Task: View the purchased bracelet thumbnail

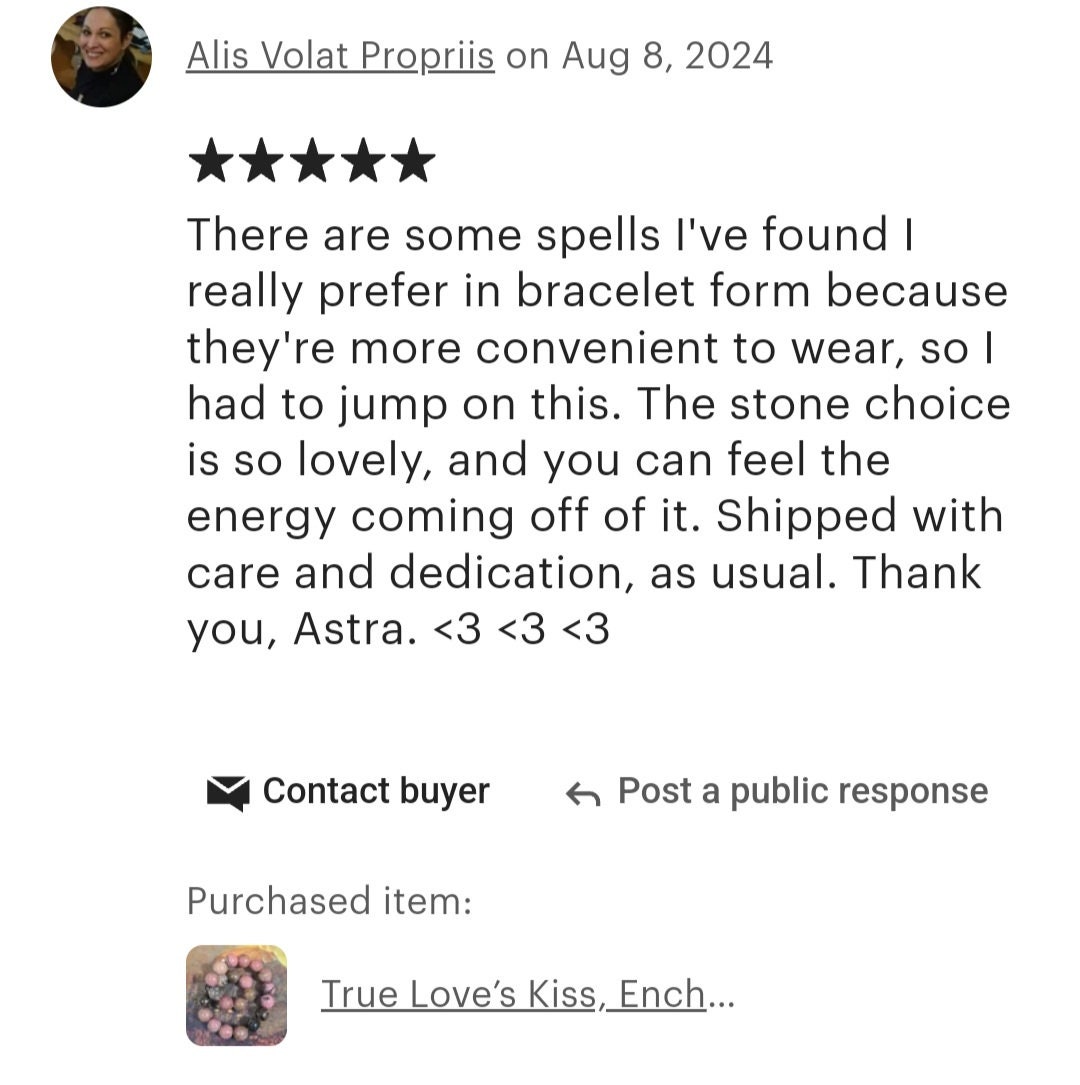Action: [237, 995]
